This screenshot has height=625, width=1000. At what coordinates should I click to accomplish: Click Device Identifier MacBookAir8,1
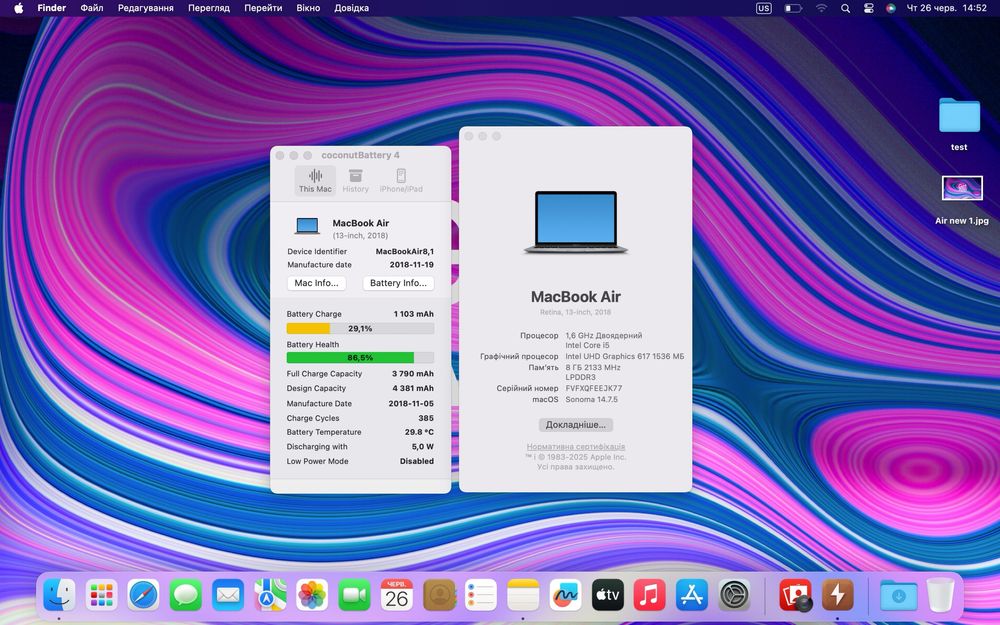pos(404,251)
